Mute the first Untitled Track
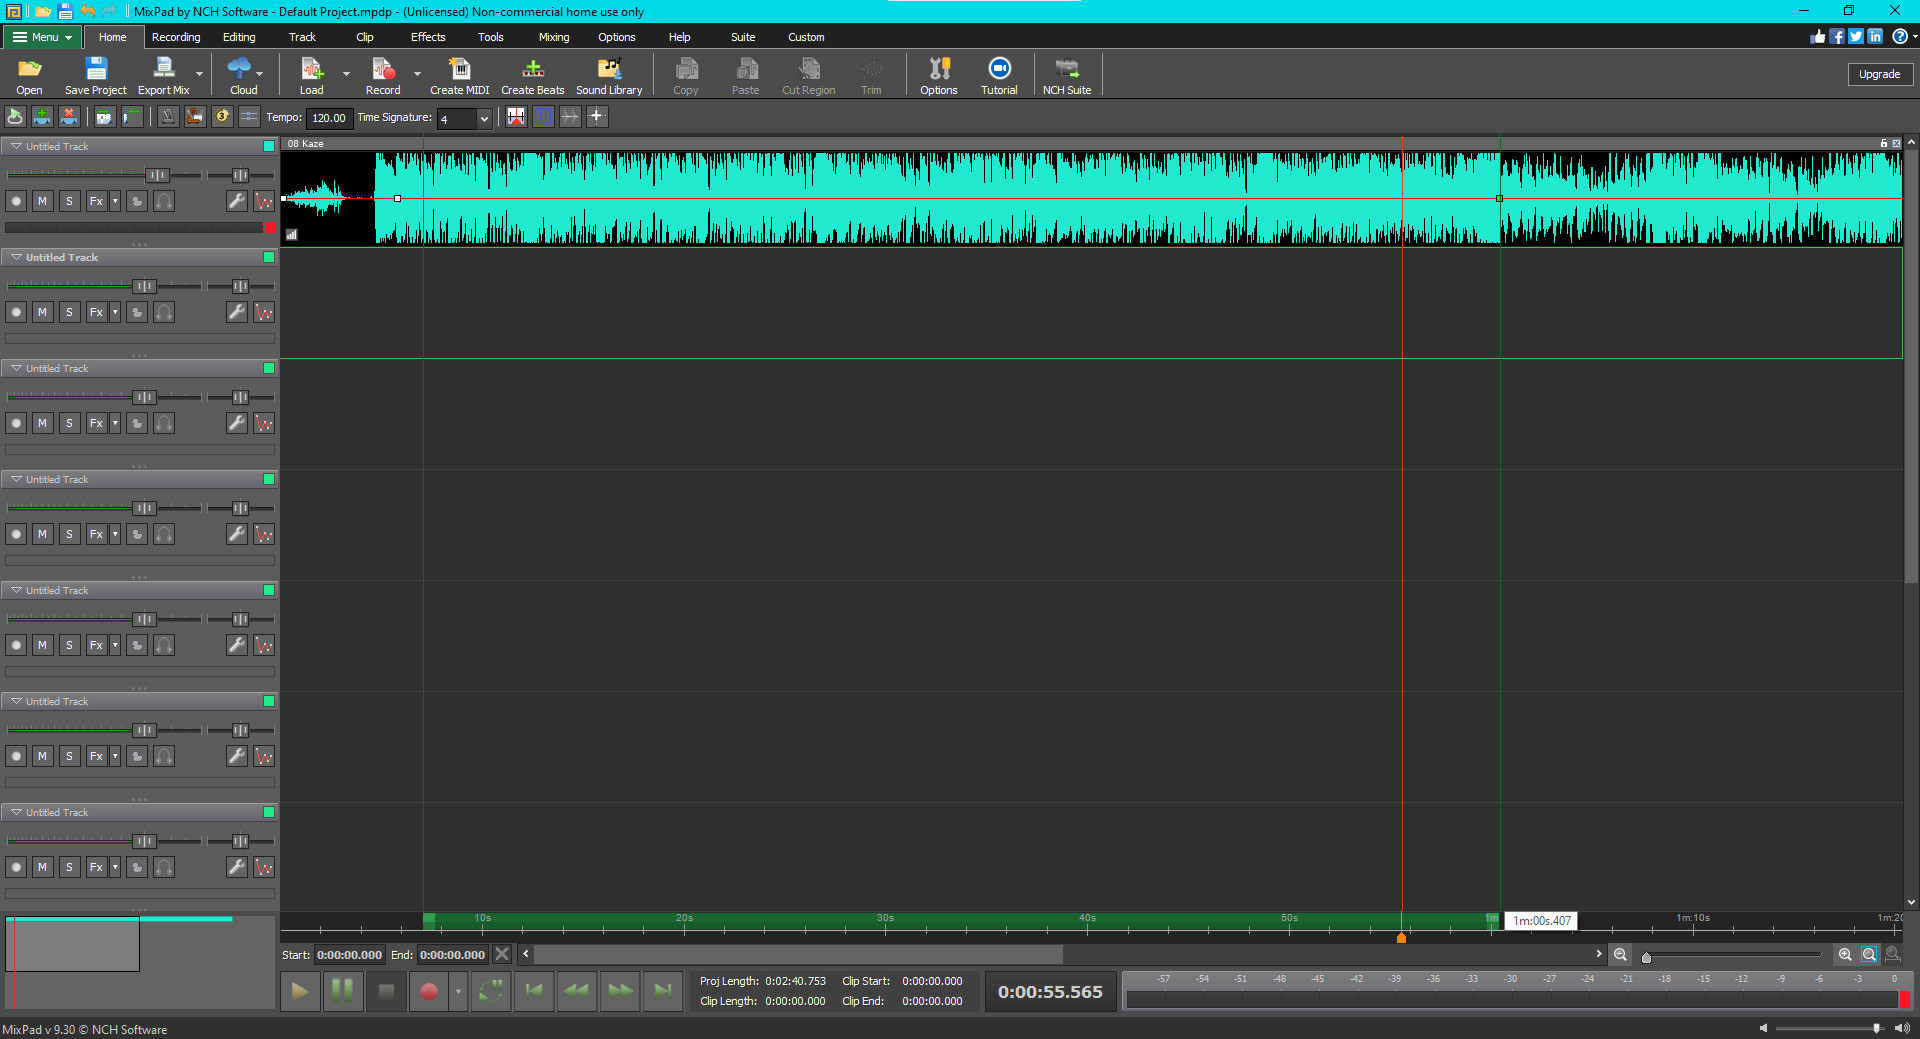This screenshot has height=1039, width=1920. click(x=42, y=202)
